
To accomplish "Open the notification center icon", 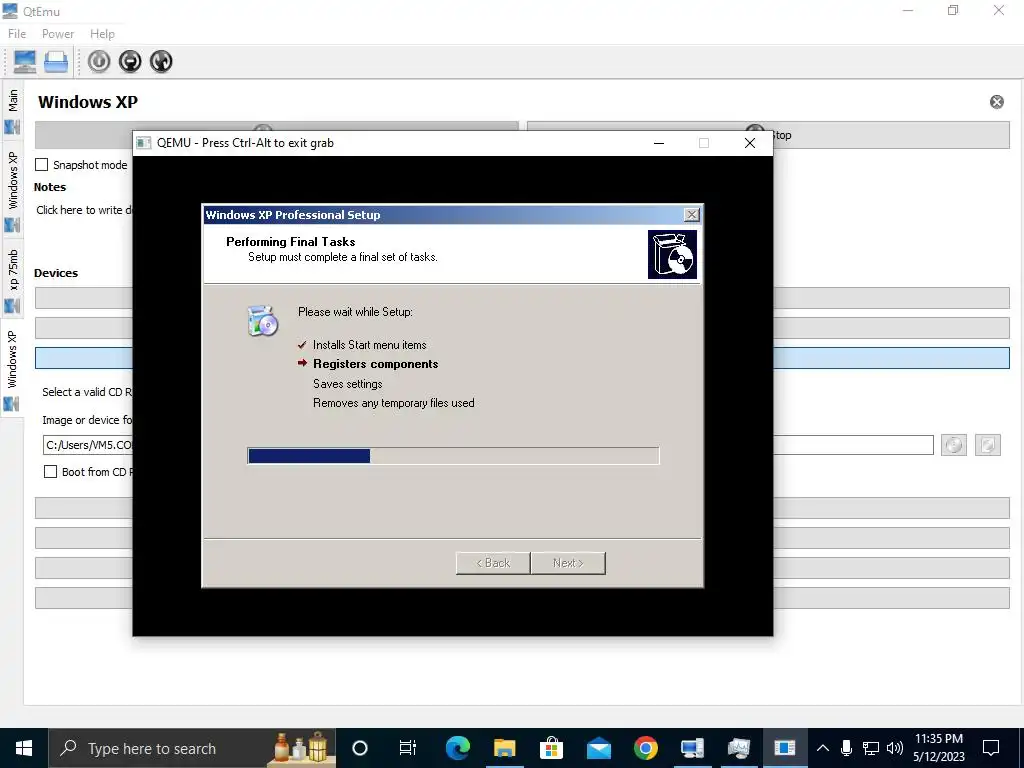I will tap(991, 748).
